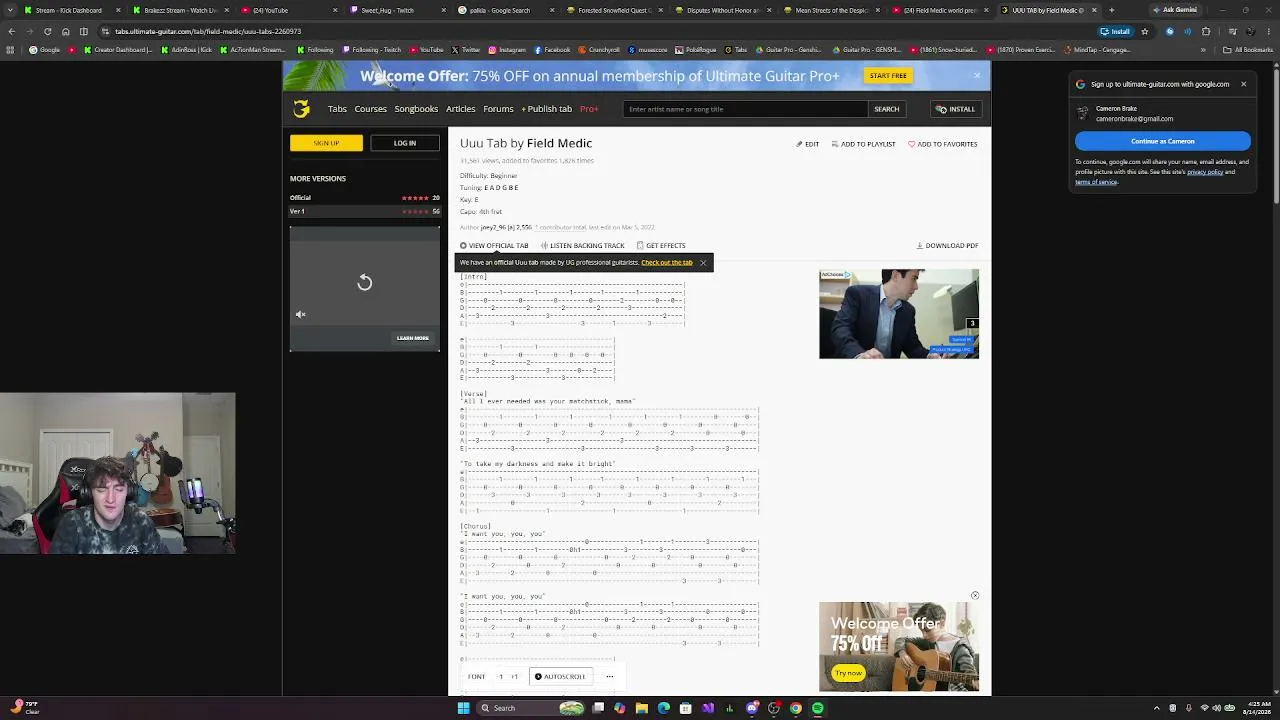Click the EDIT pencil icon
This screenshot has height=720, width=1280.
pos(807,144)
